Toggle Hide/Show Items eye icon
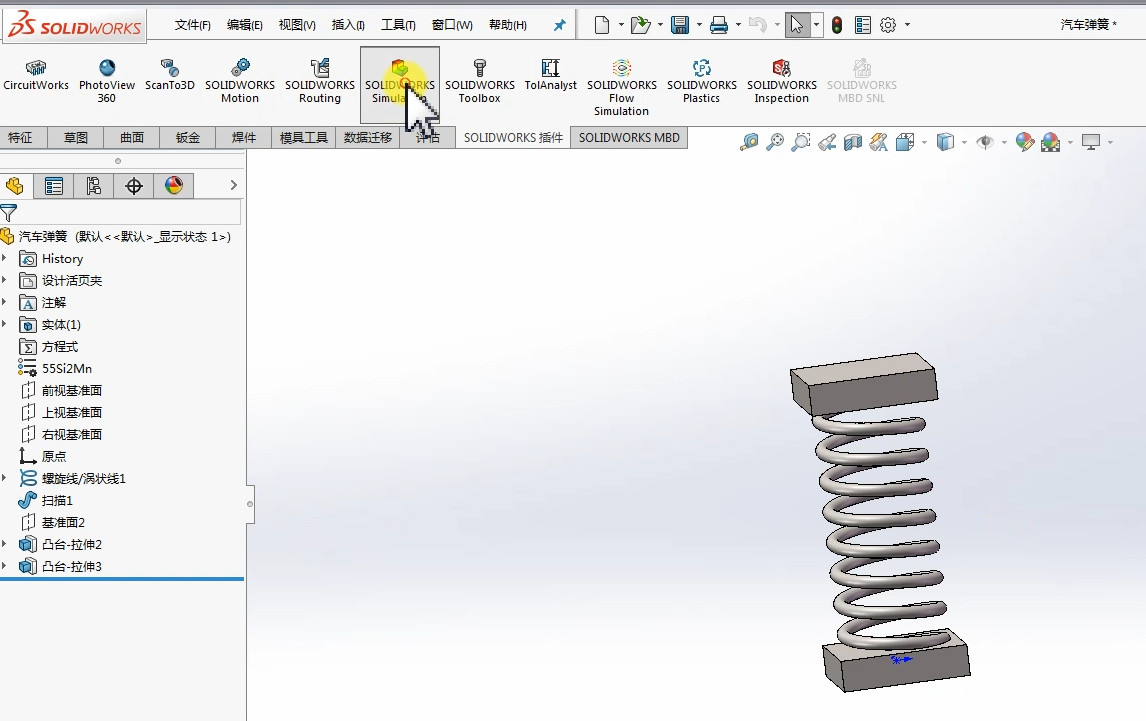The width and height of the screenshot is (1146, 721). pos(984,143)
